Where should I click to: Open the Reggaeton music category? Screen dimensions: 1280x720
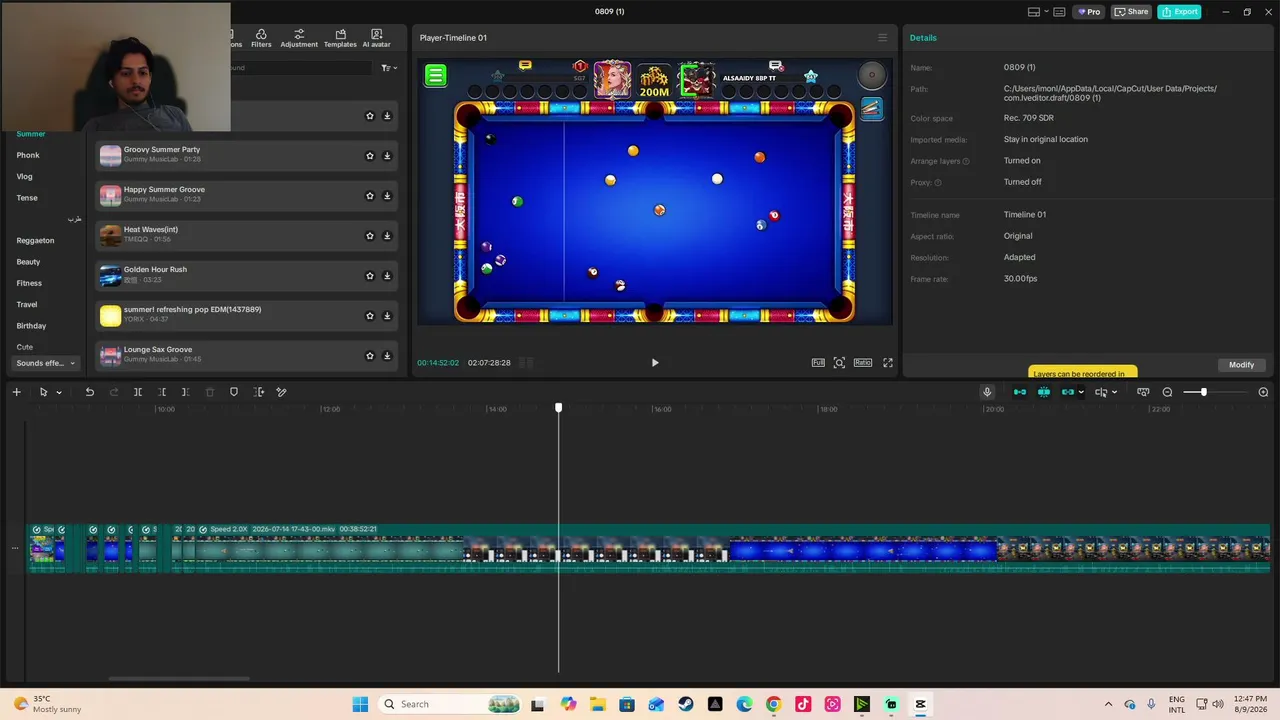point(35,240)
